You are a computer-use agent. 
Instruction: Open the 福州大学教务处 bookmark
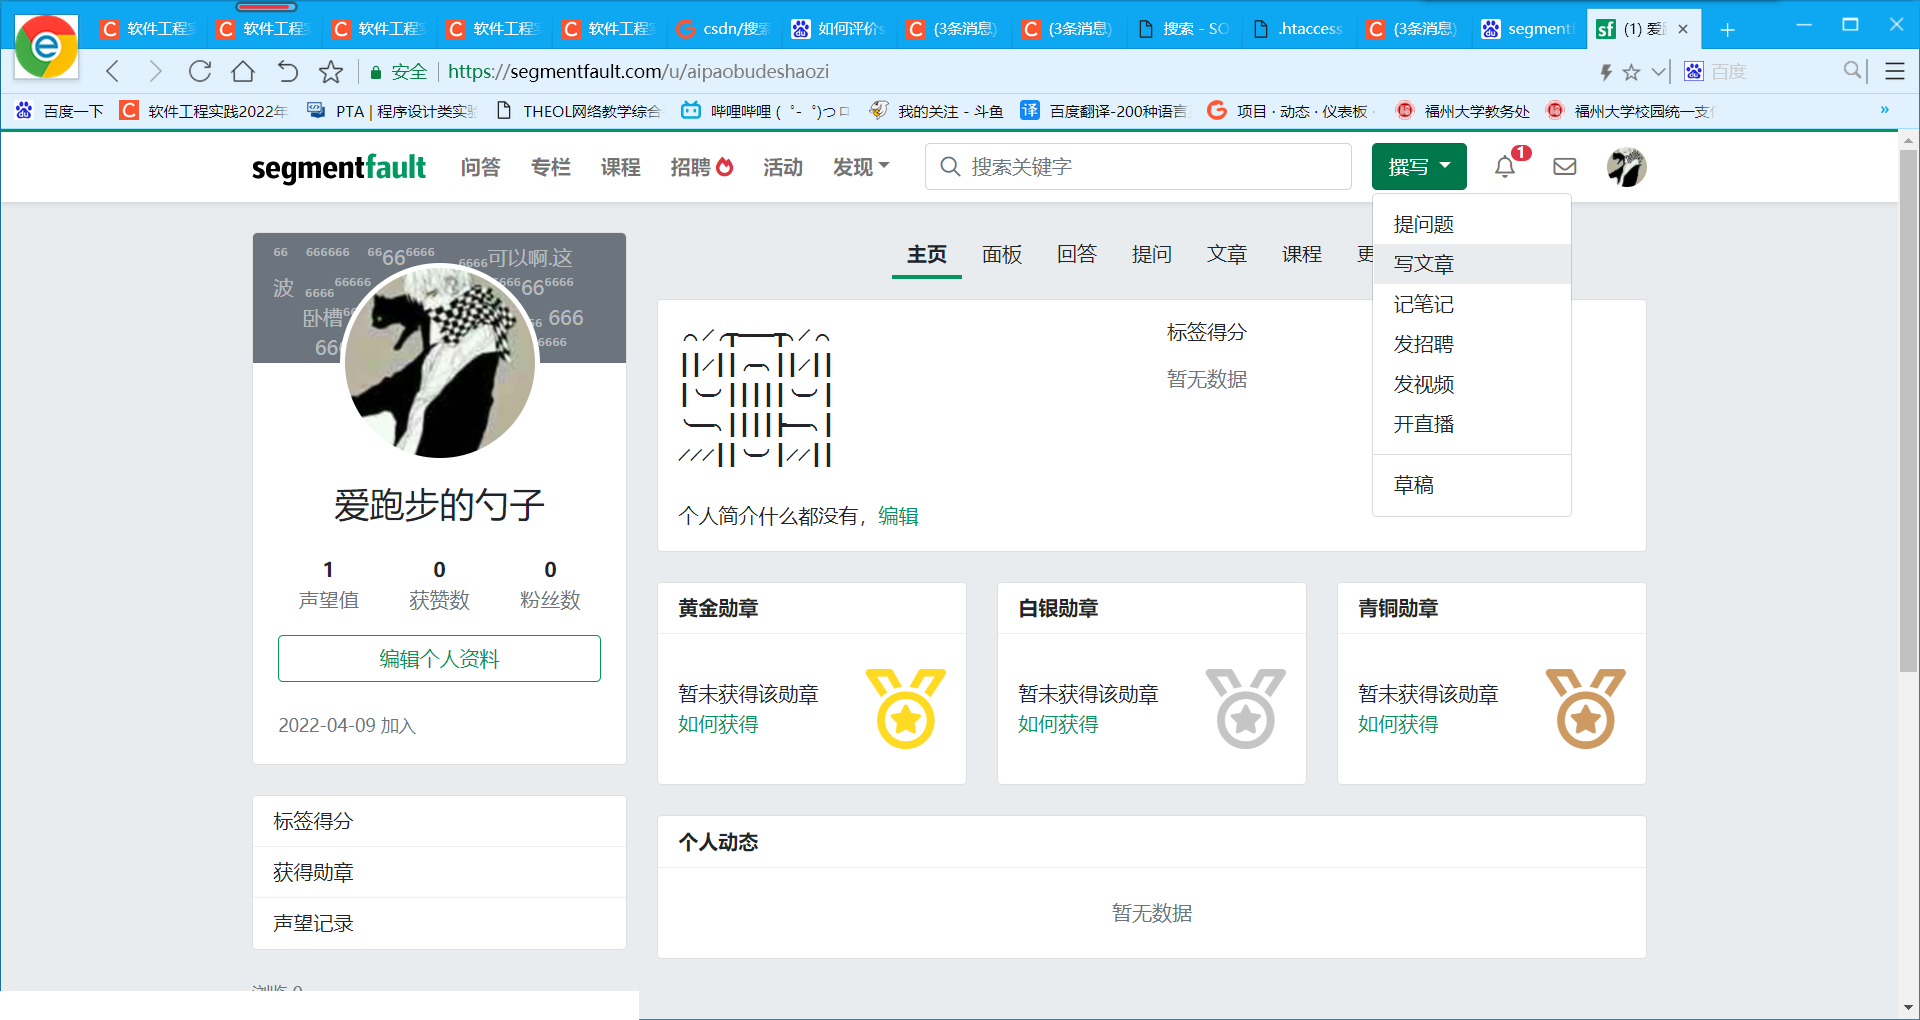(x=1462, y=111)
